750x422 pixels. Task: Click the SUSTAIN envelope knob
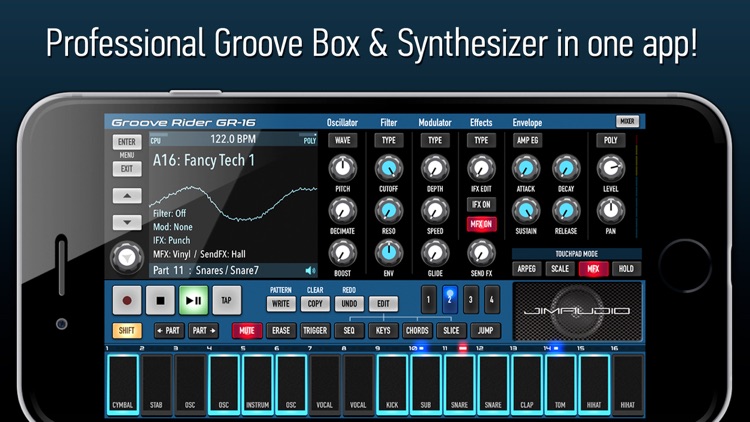526,211
